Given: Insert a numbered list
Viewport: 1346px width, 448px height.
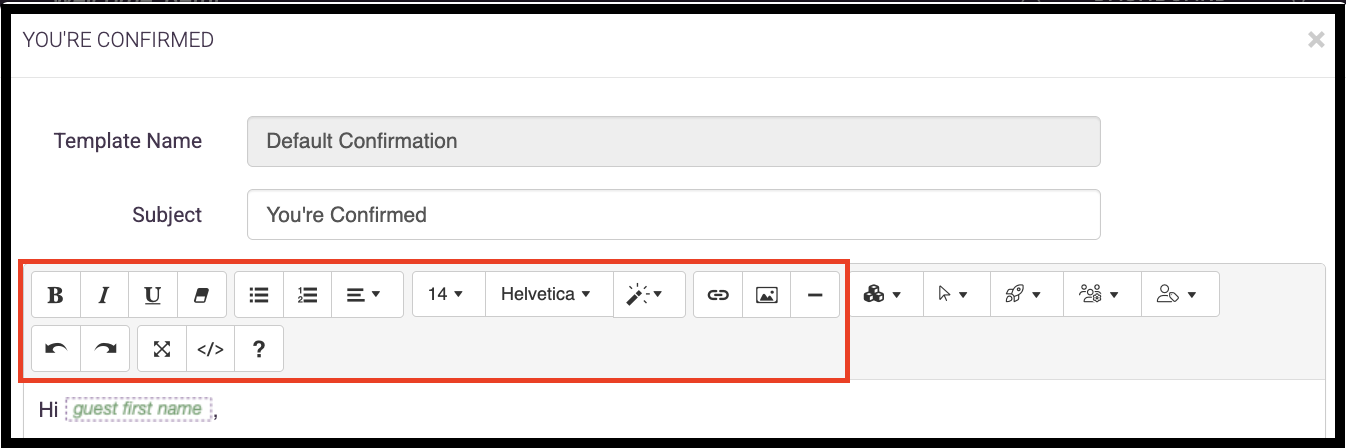Looking at the screenshot, I should coord(308,295).
